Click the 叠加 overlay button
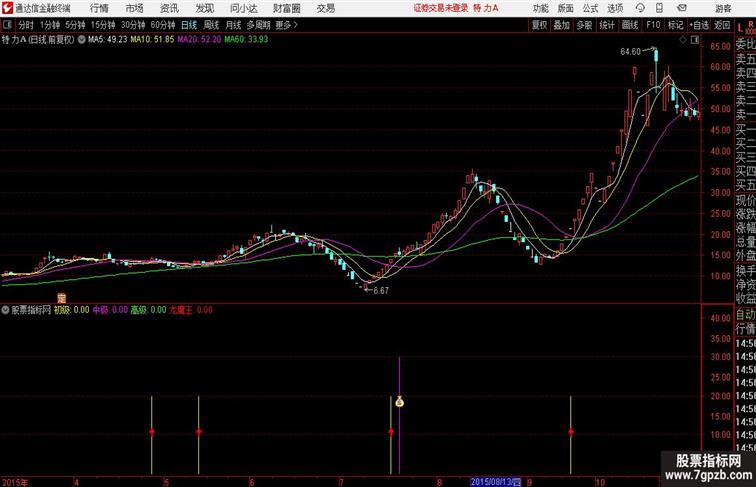Image resolution: width=756 pixels, height=487 pixels. coord(562,25)
